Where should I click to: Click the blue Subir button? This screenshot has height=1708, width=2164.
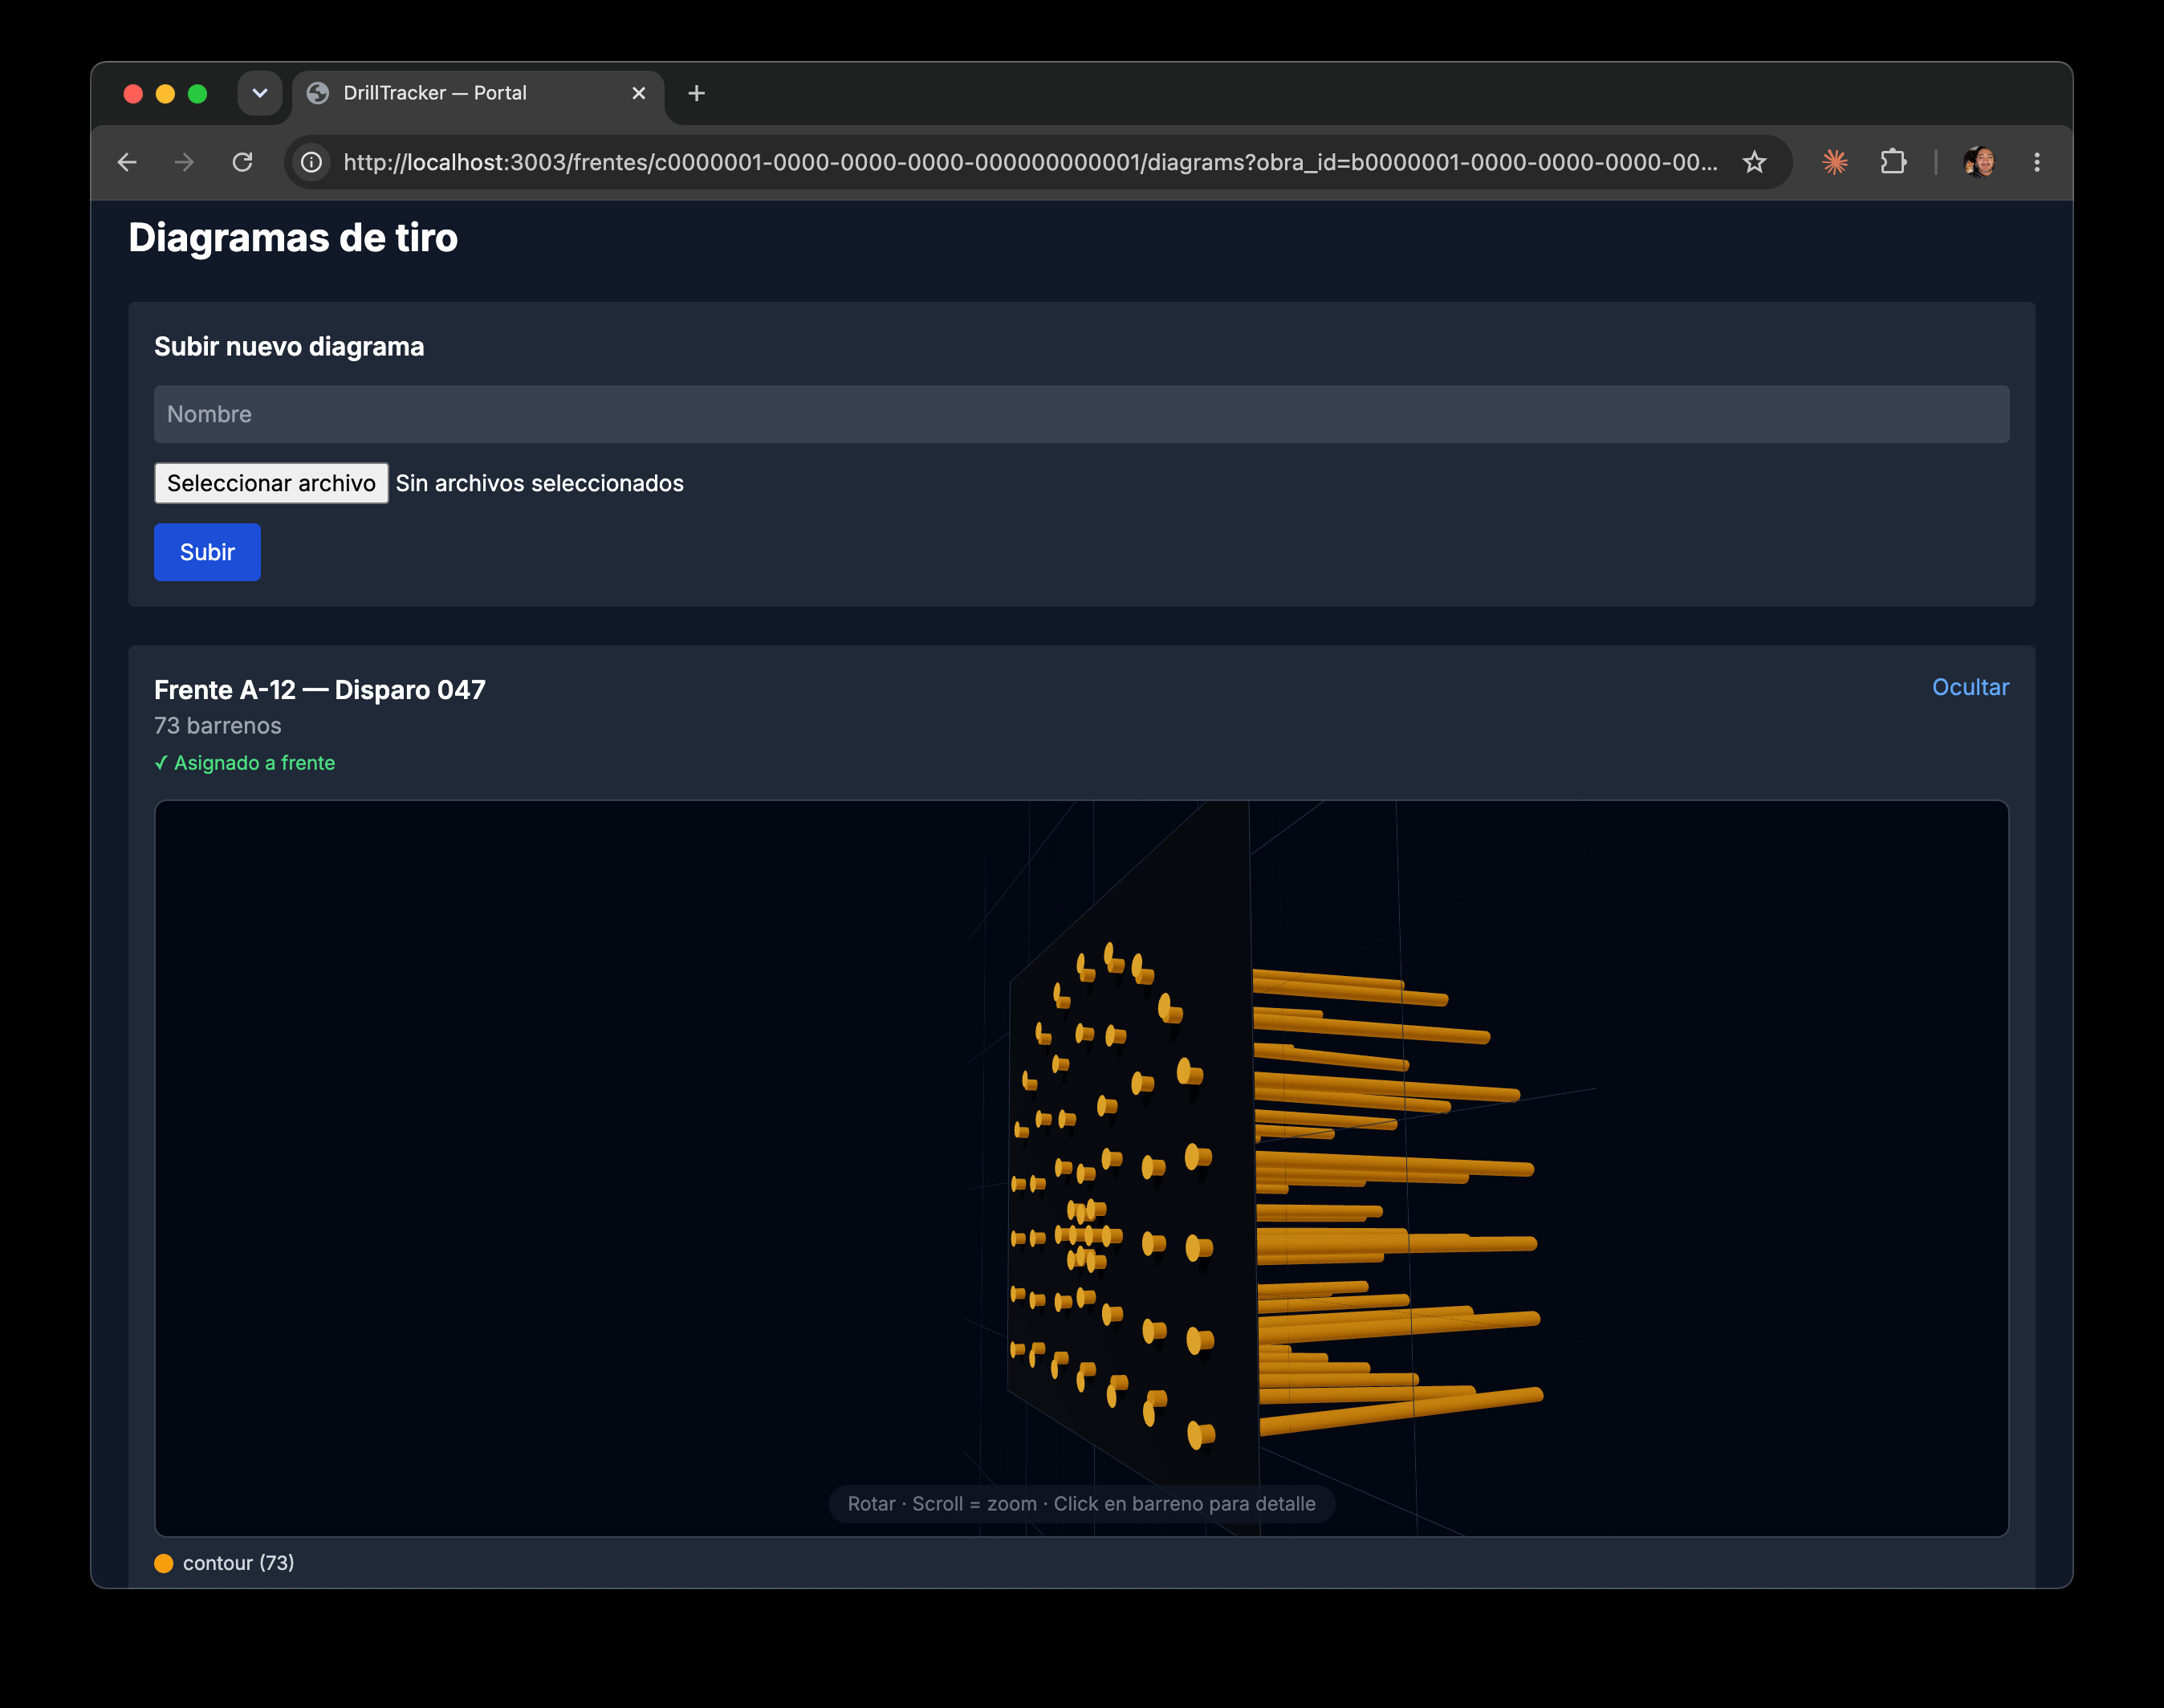[x=207, y=552]
